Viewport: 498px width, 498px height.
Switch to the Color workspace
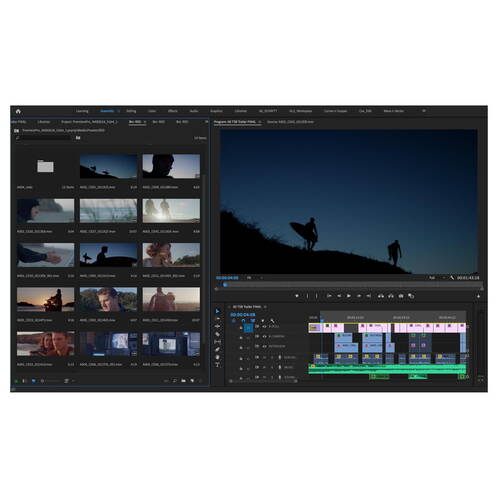152,111
